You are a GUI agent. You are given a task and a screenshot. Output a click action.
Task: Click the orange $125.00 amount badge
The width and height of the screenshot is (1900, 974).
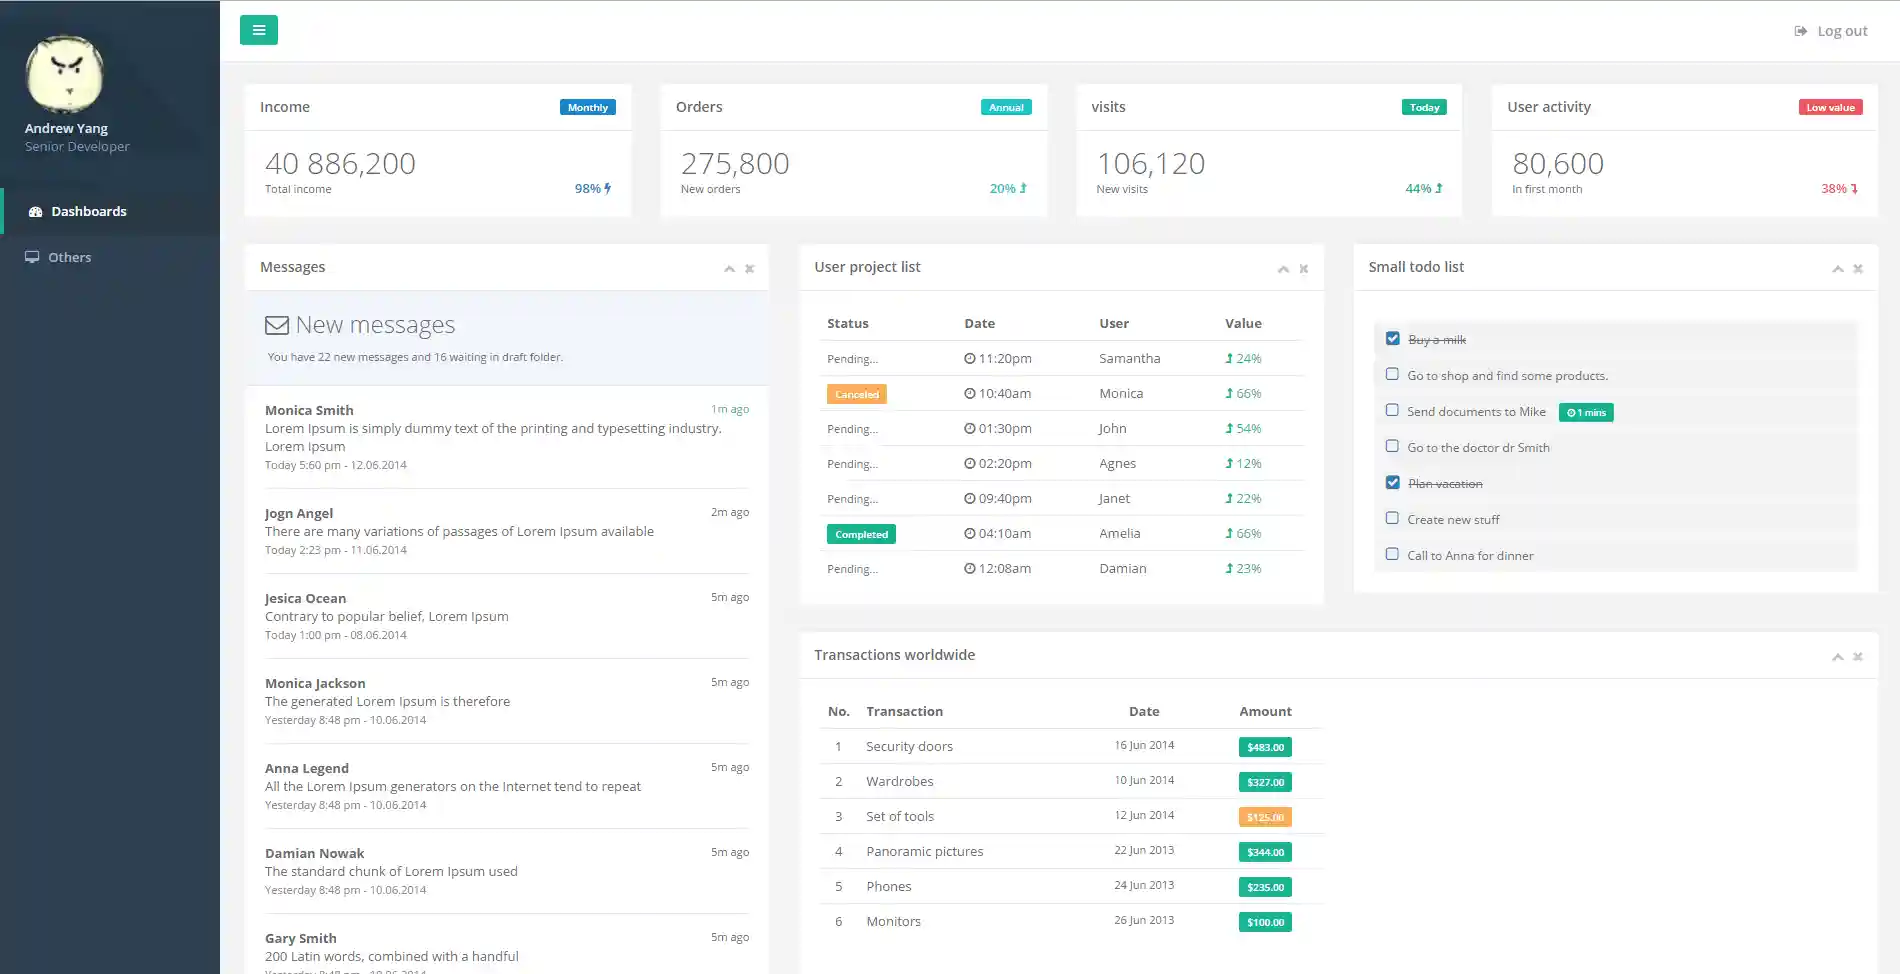point(1264,817)
